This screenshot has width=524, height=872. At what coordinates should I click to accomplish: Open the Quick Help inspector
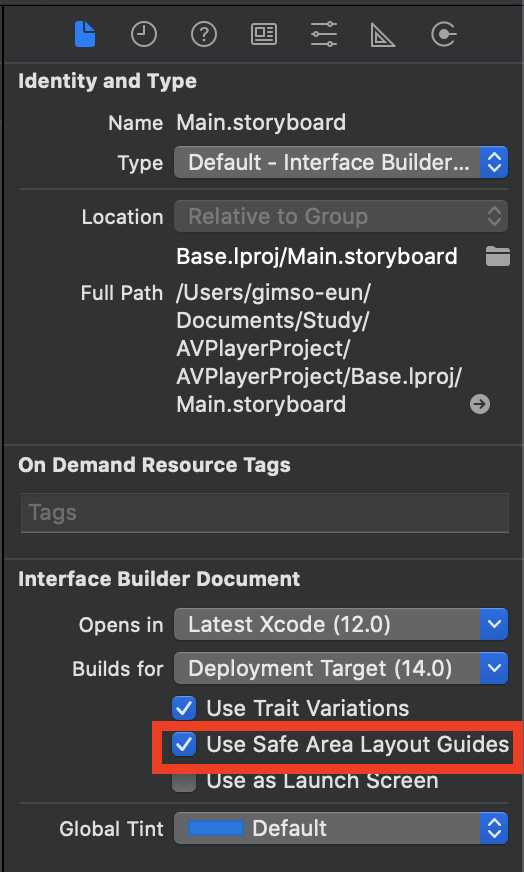pyautogui.click(x=204, y=34)
